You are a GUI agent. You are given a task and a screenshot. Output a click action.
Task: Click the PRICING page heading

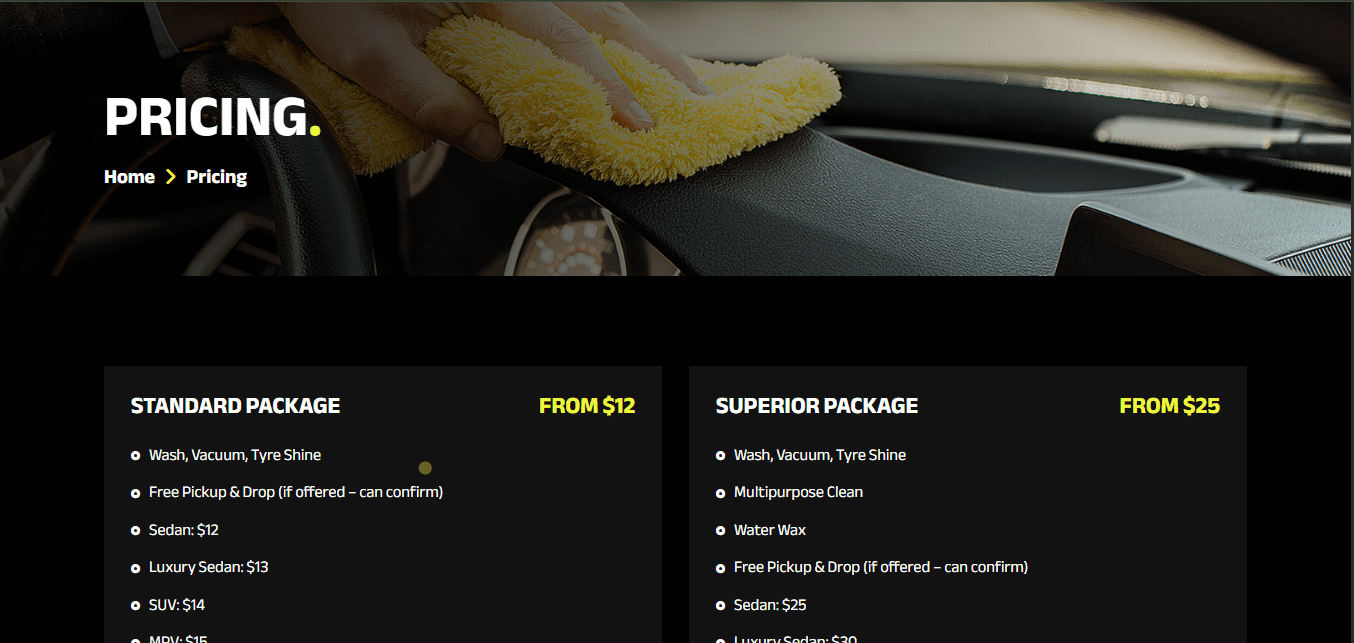pos(212,116)
